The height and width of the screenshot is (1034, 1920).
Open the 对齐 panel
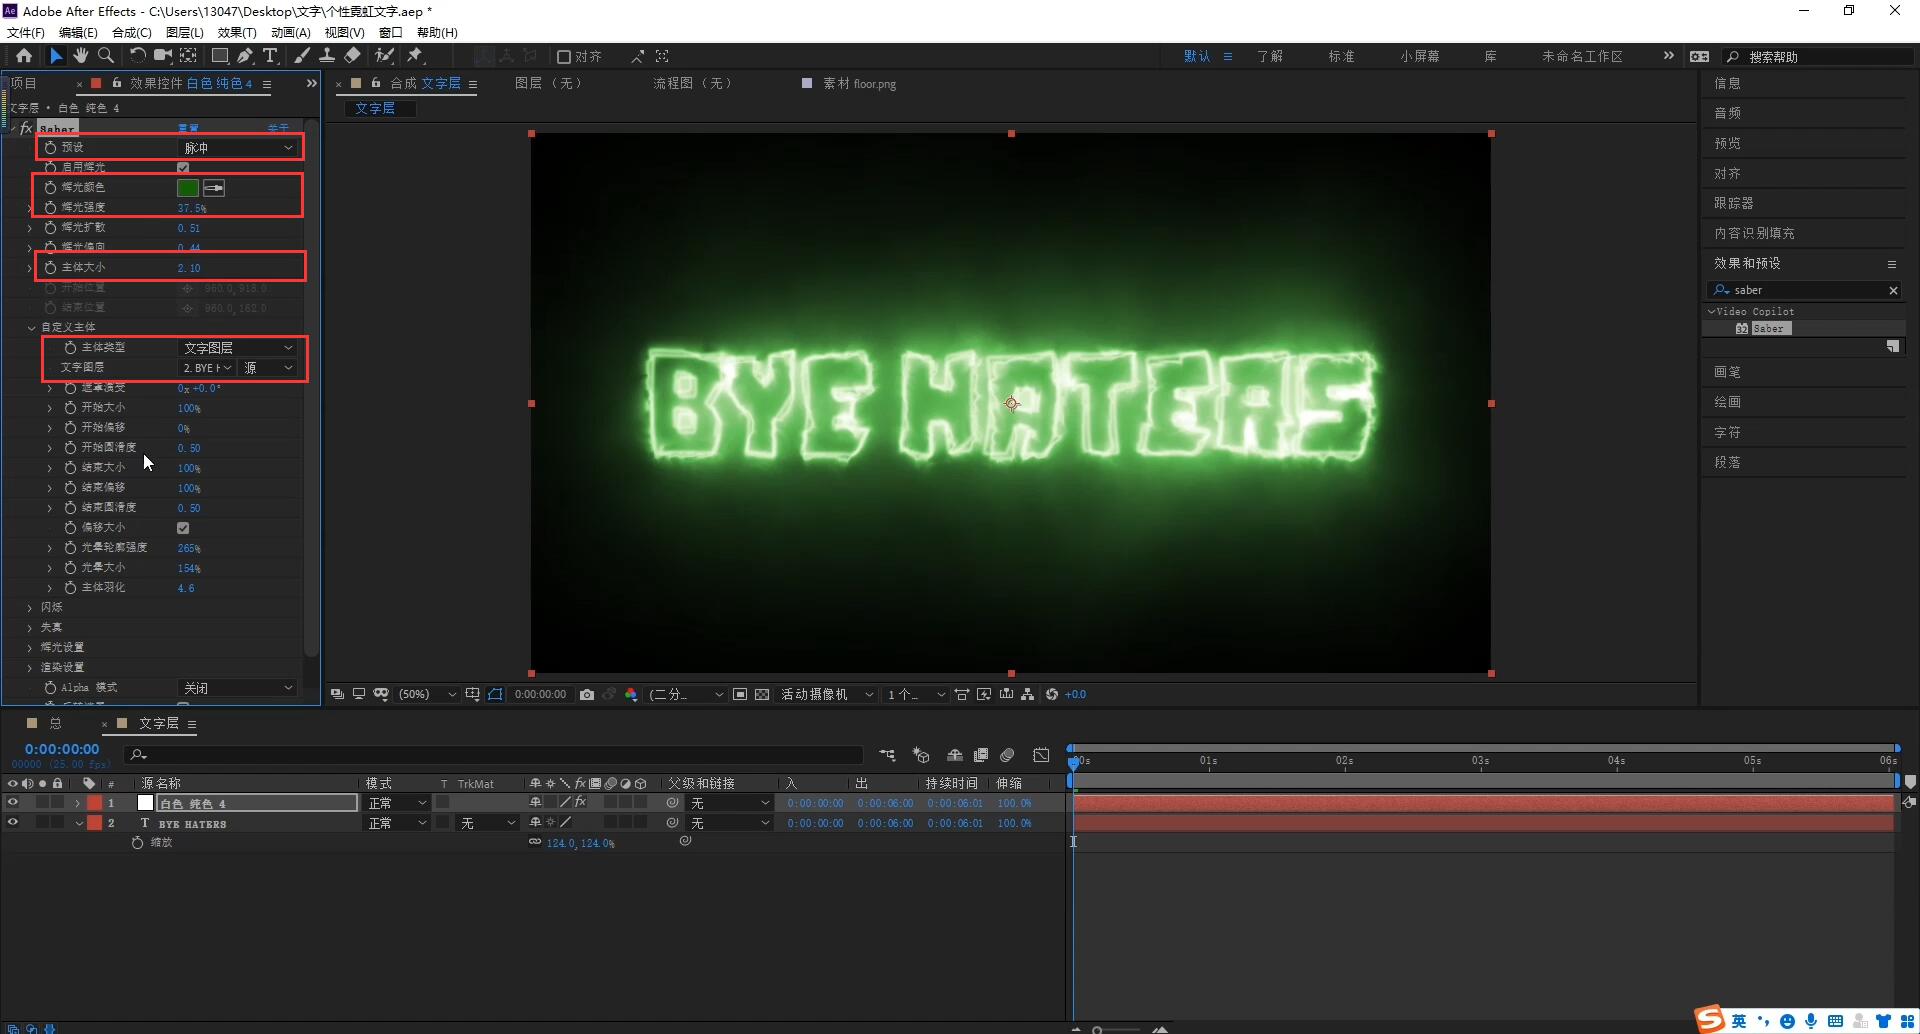pos(1727,173)
